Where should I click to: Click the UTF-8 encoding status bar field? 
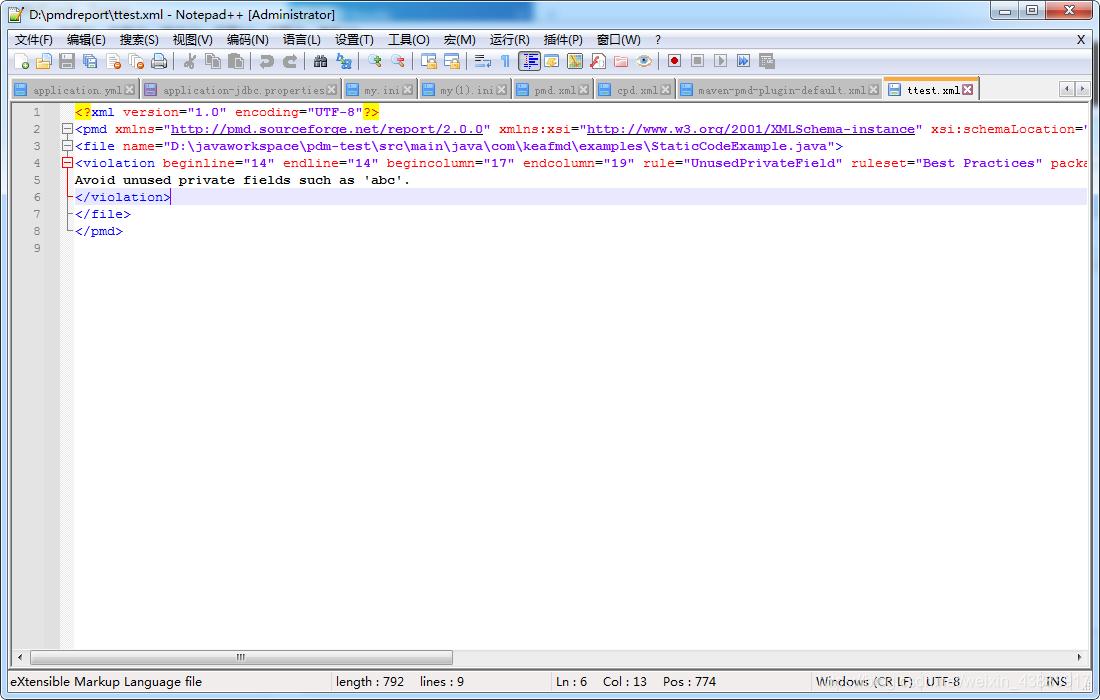pyautogui.click(x=941, y=682)
